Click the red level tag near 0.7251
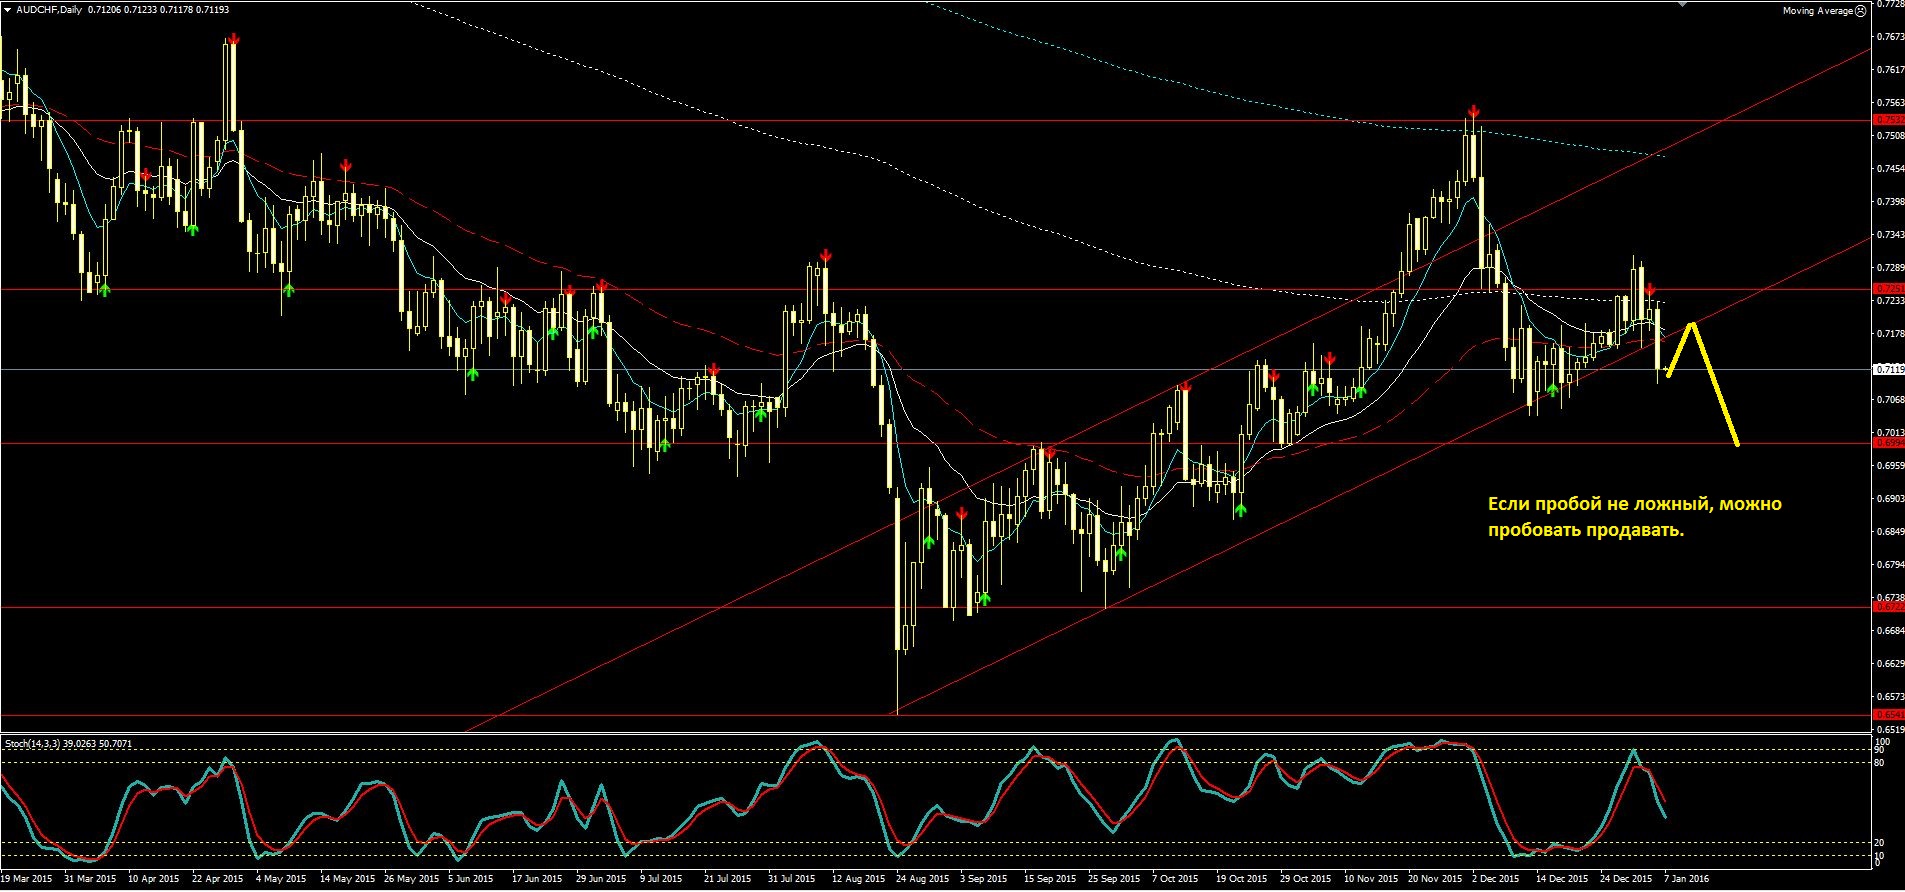Viewport: 1905px width, 892px height. click(x=1887, y=289)
